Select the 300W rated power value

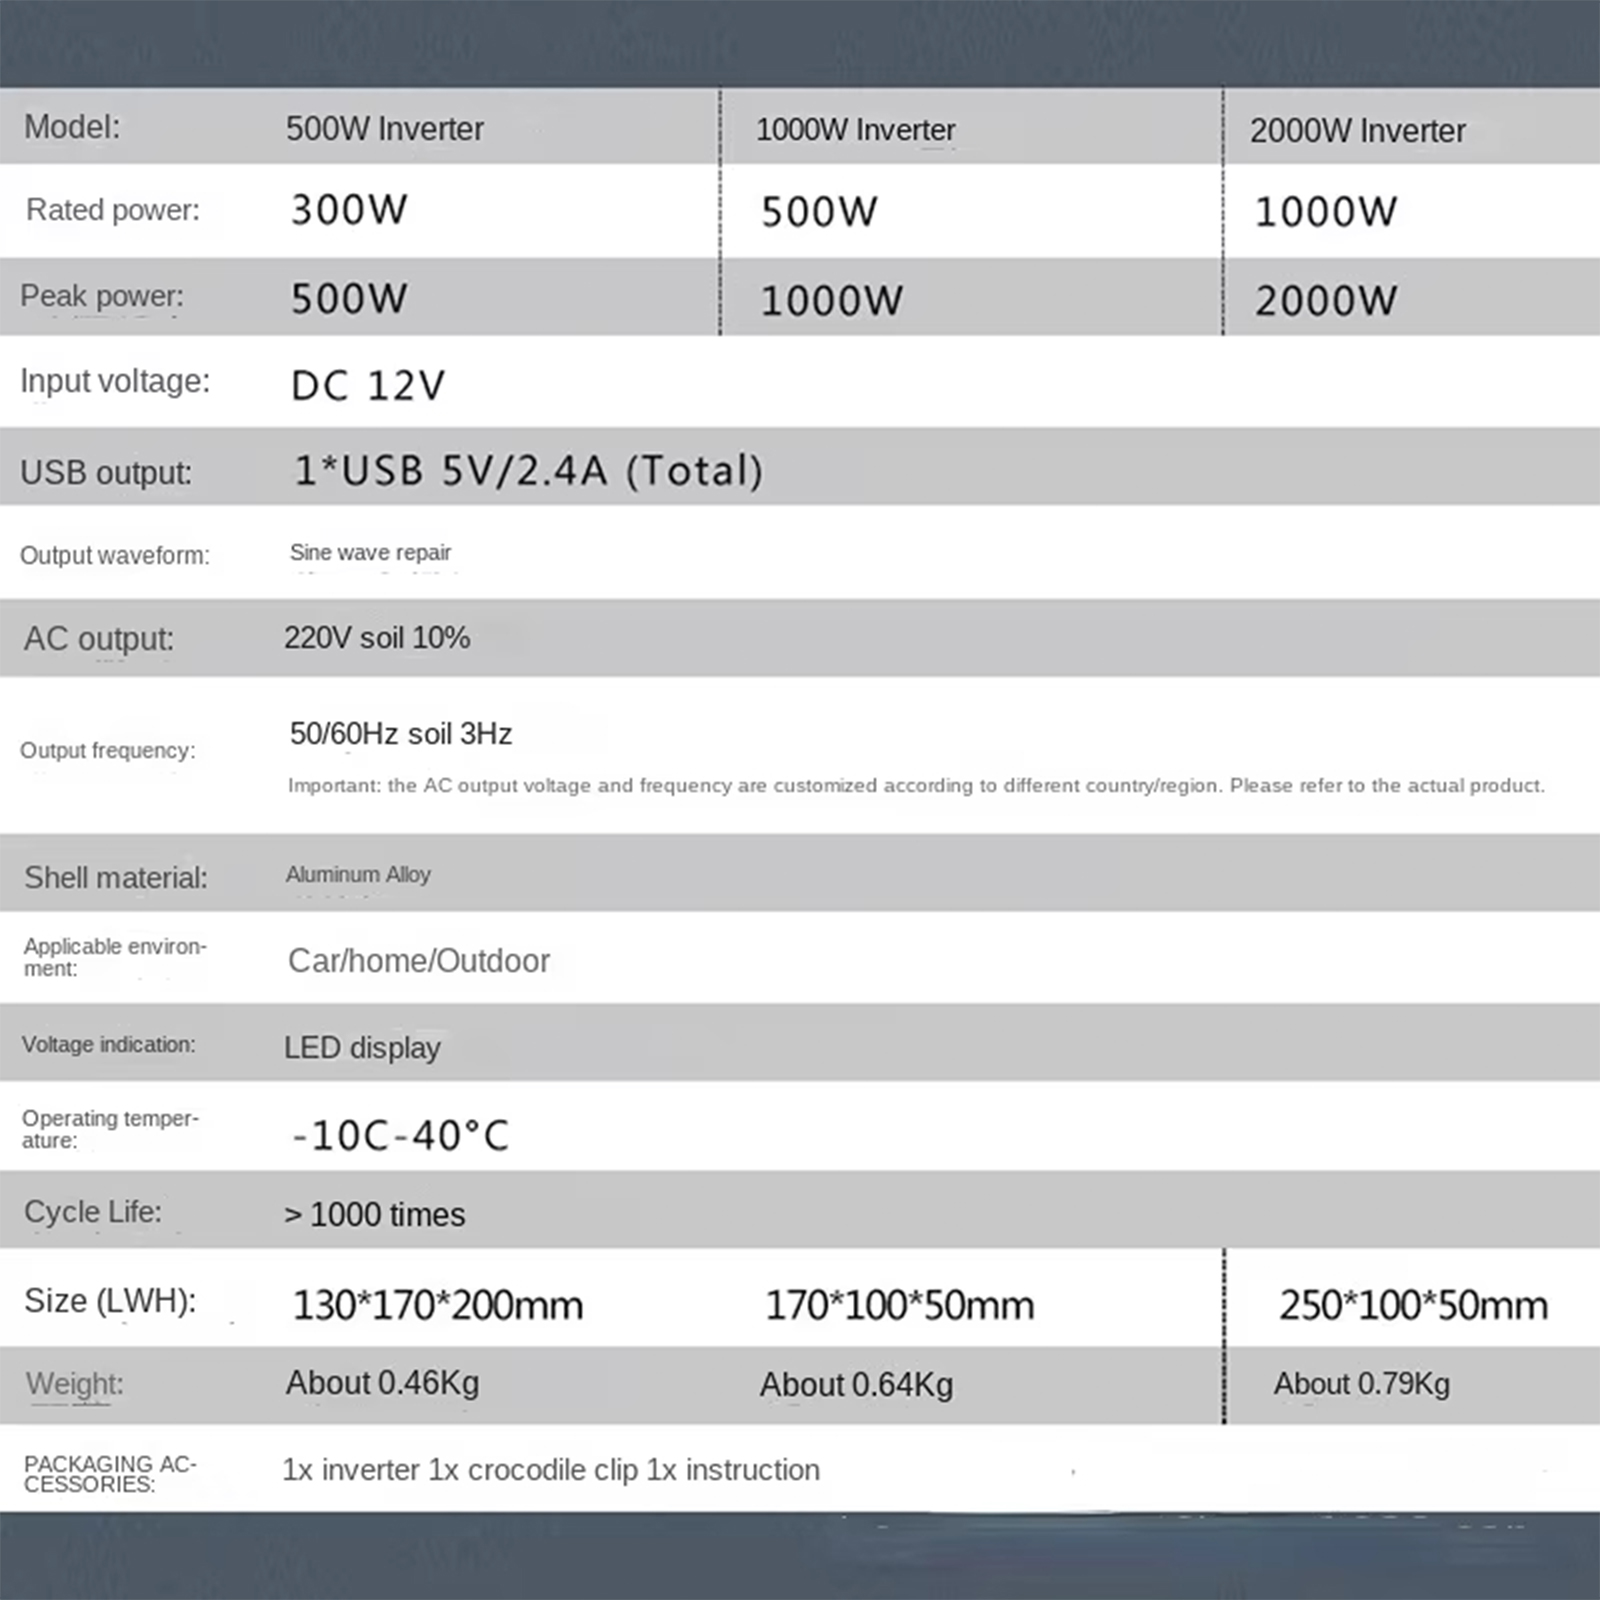[349, 210]
